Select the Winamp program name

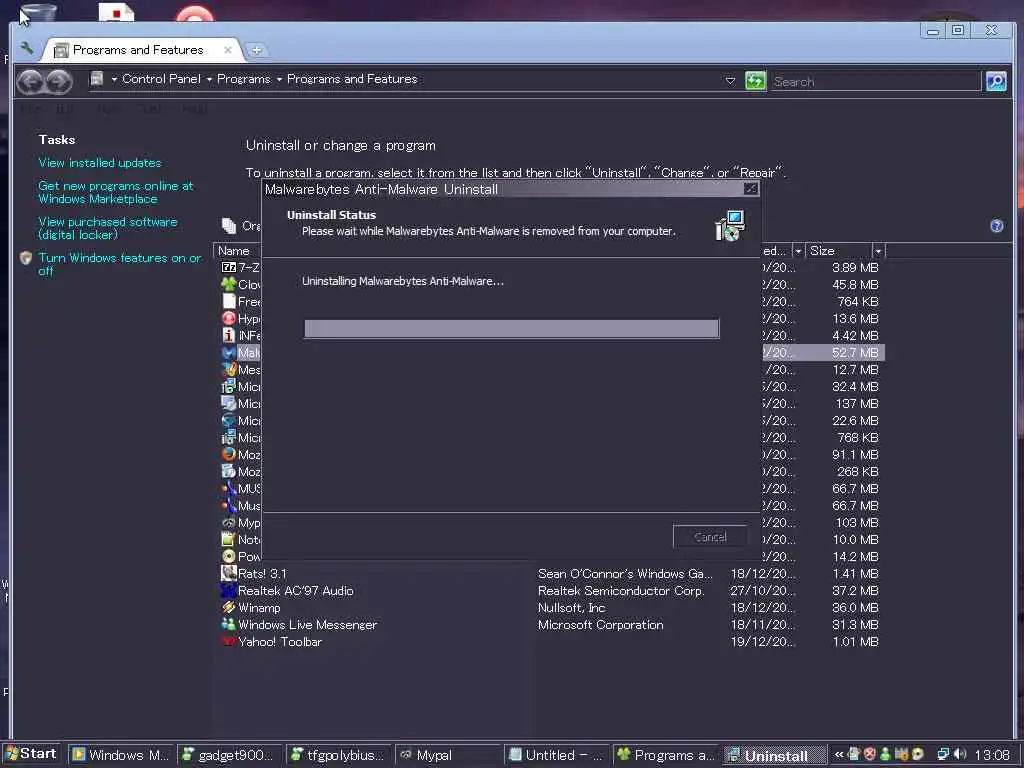click(259, 607)
